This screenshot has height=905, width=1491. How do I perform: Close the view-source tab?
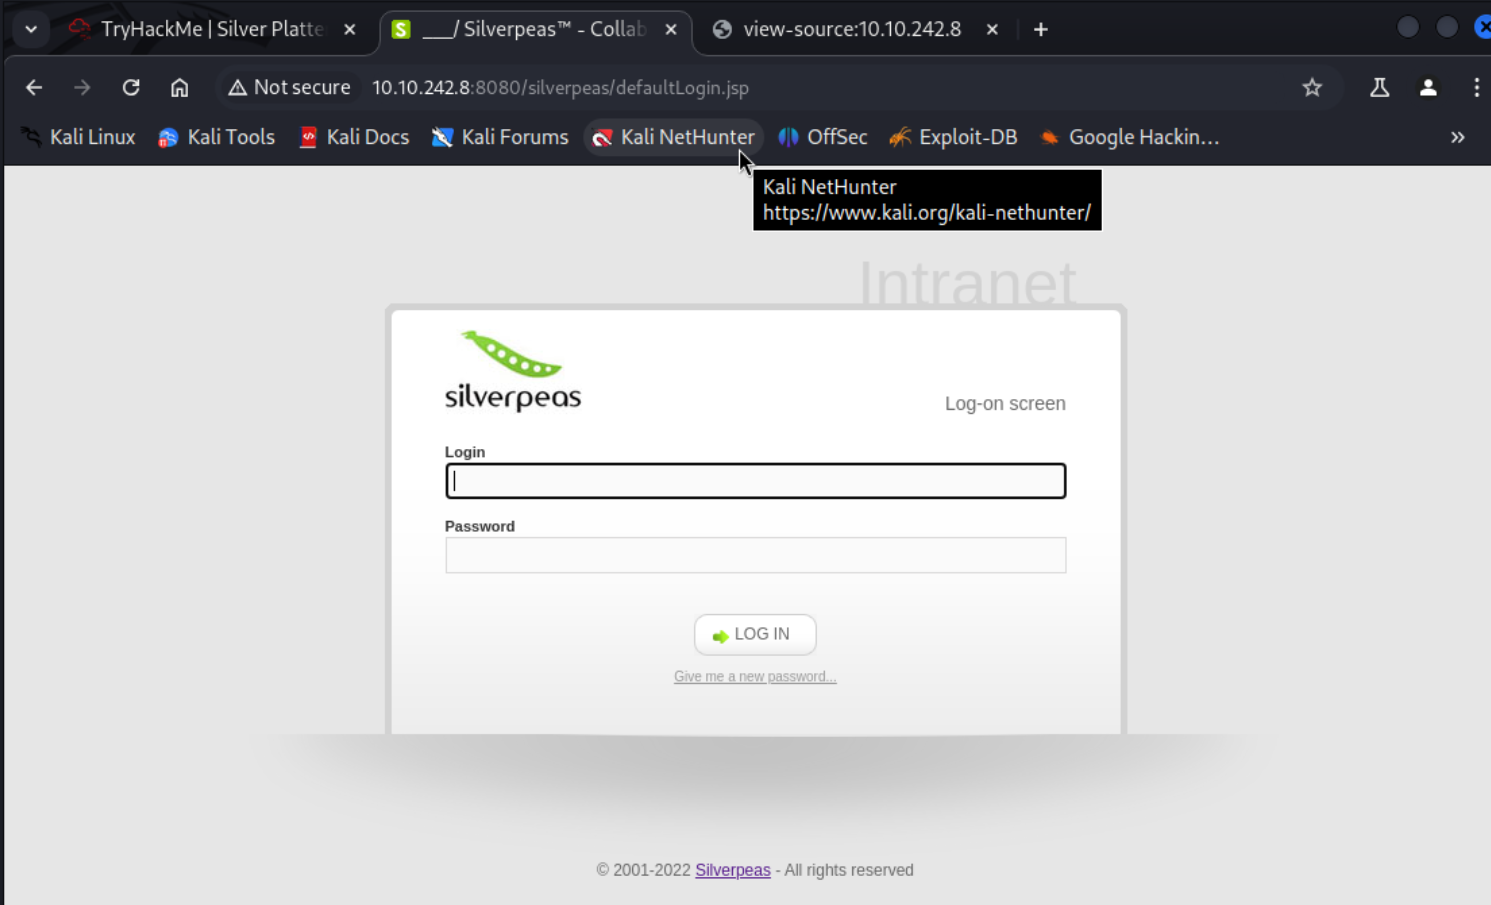(992, 29)
